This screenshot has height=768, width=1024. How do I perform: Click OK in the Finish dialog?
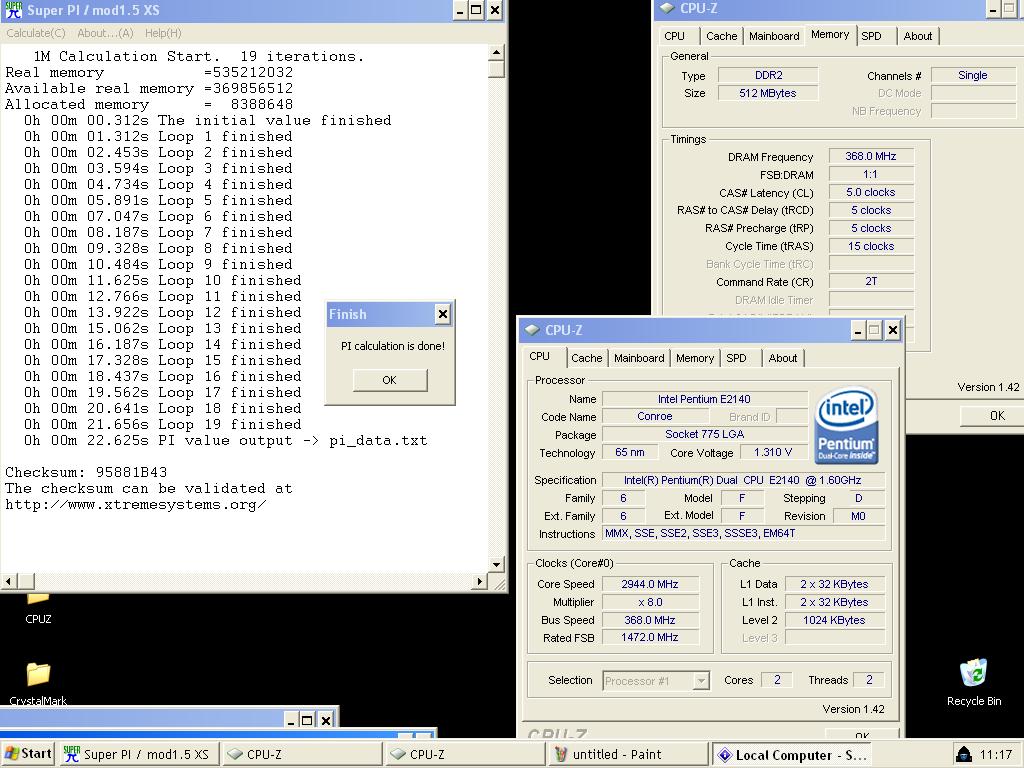click(390, 380)
